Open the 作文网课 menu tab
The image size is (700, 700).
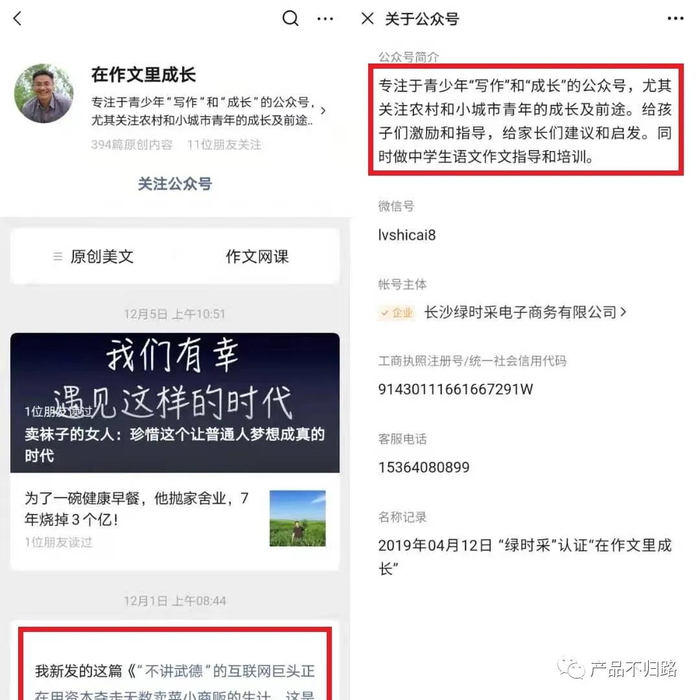tap(257, 256)
